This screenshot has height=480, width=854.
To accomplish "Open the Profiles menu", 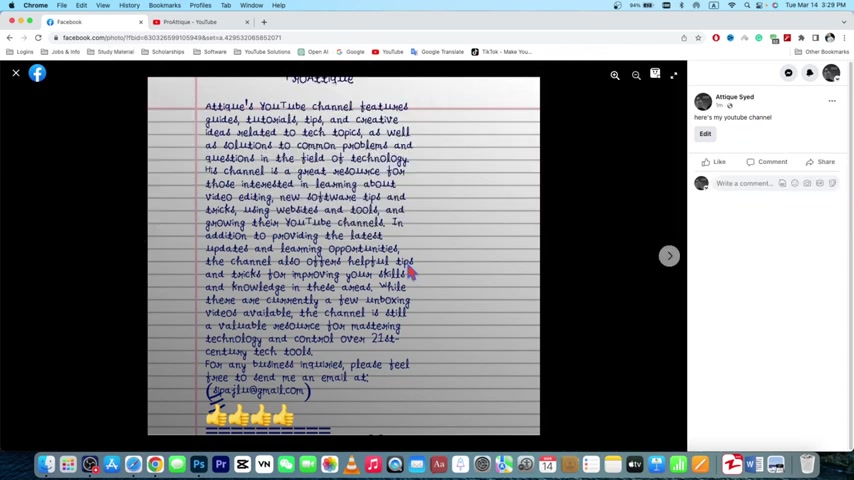I will tap(200, 5).
